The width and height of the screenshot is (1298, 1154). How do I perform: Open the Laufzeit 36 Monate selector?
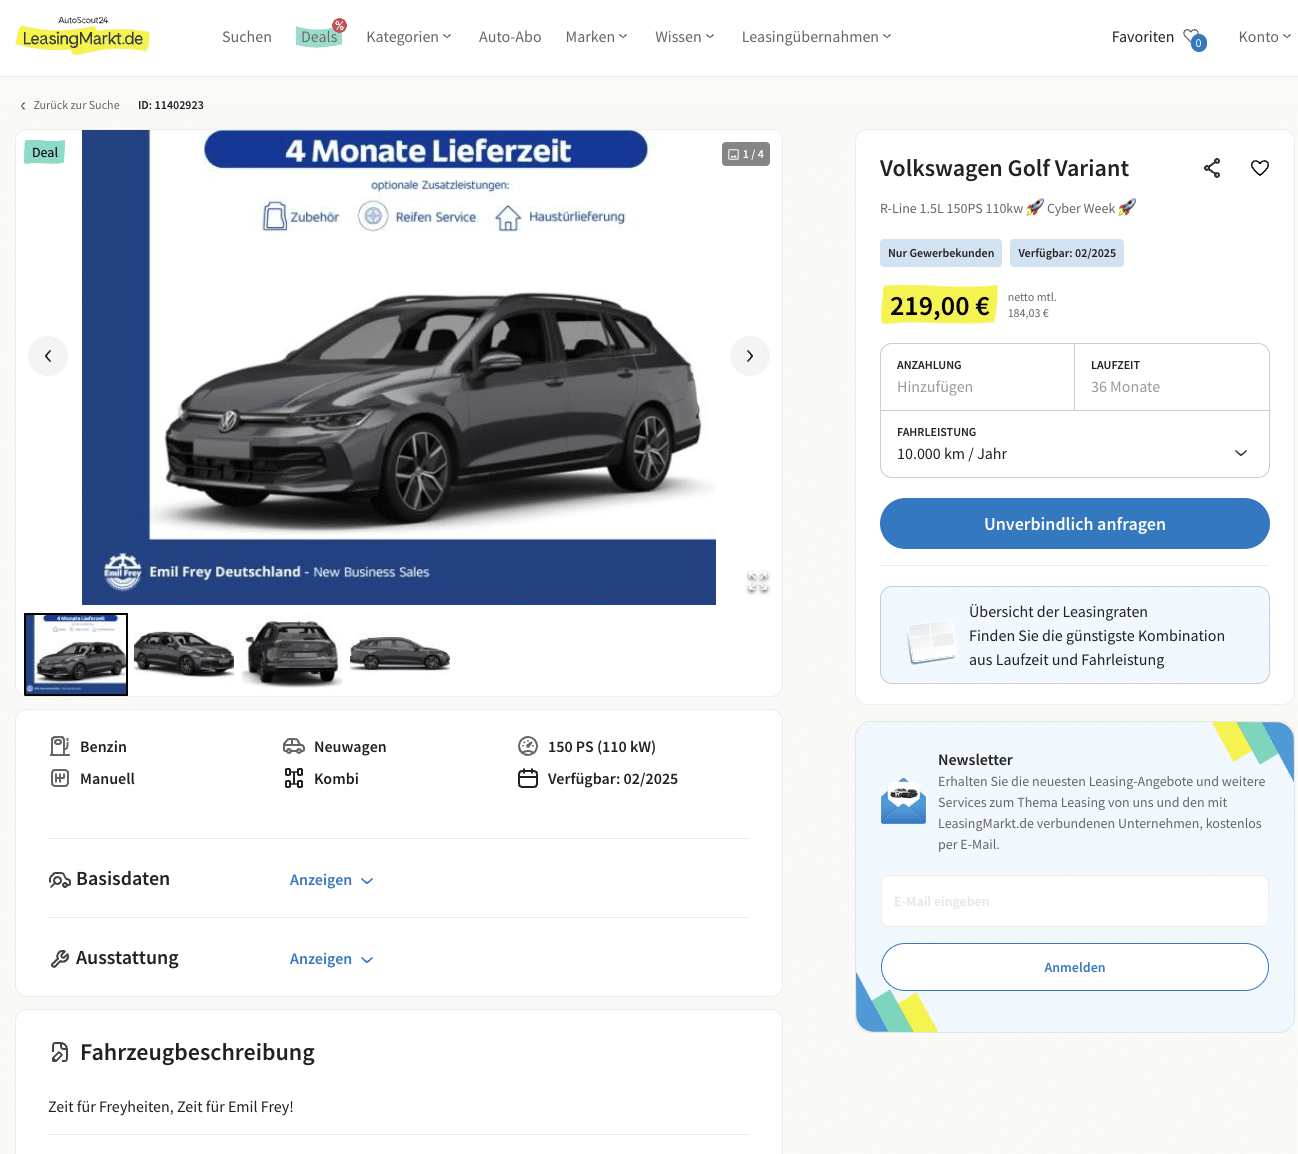1172,377
